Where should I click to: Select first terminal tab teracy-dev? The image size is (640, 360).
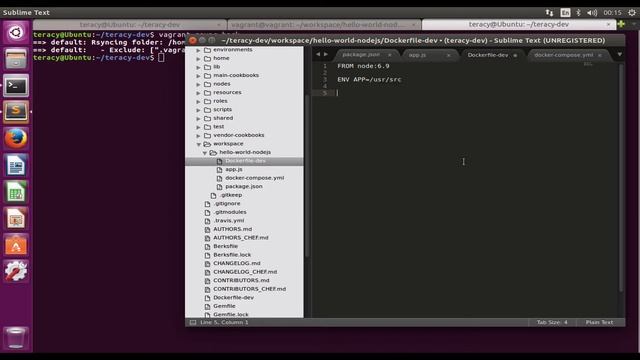[x=130, y=24]
